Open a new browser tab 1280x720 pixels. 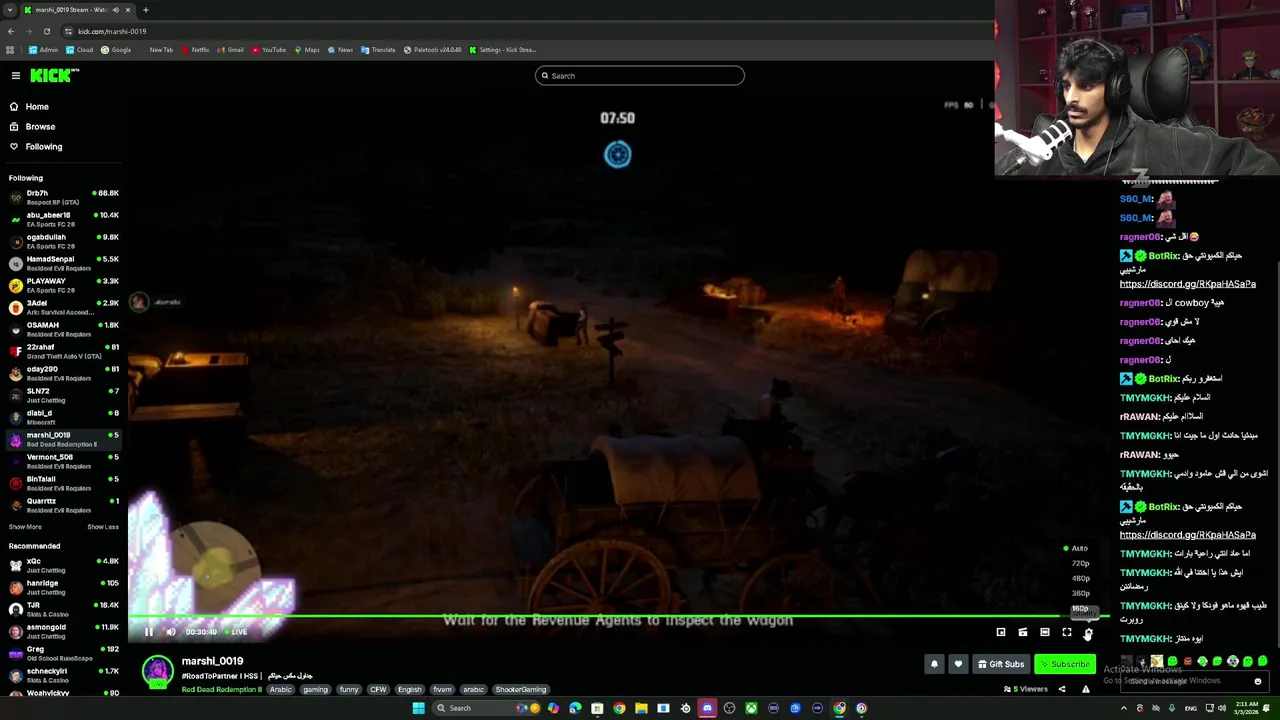pyautogui.click(x=145, y=10)
